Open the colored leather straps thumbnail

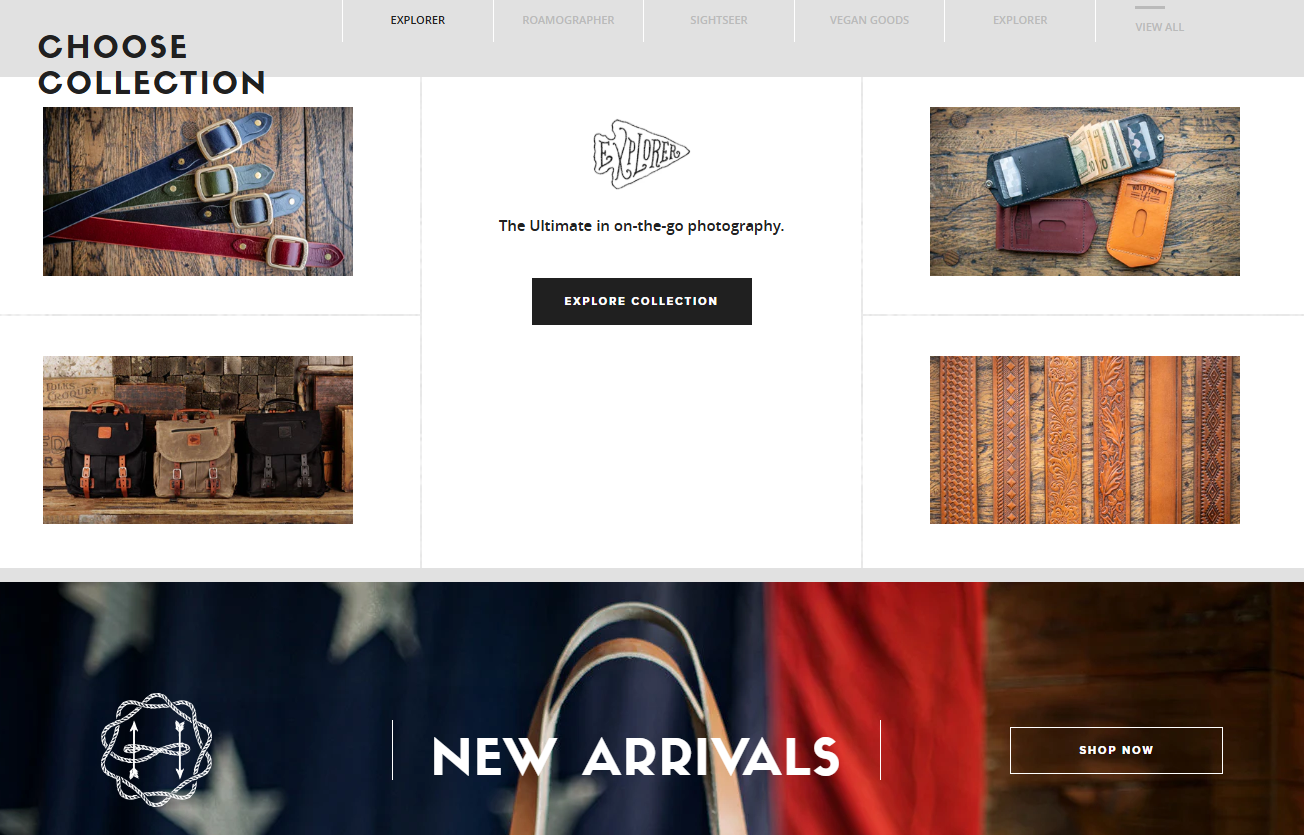(198, 191)
